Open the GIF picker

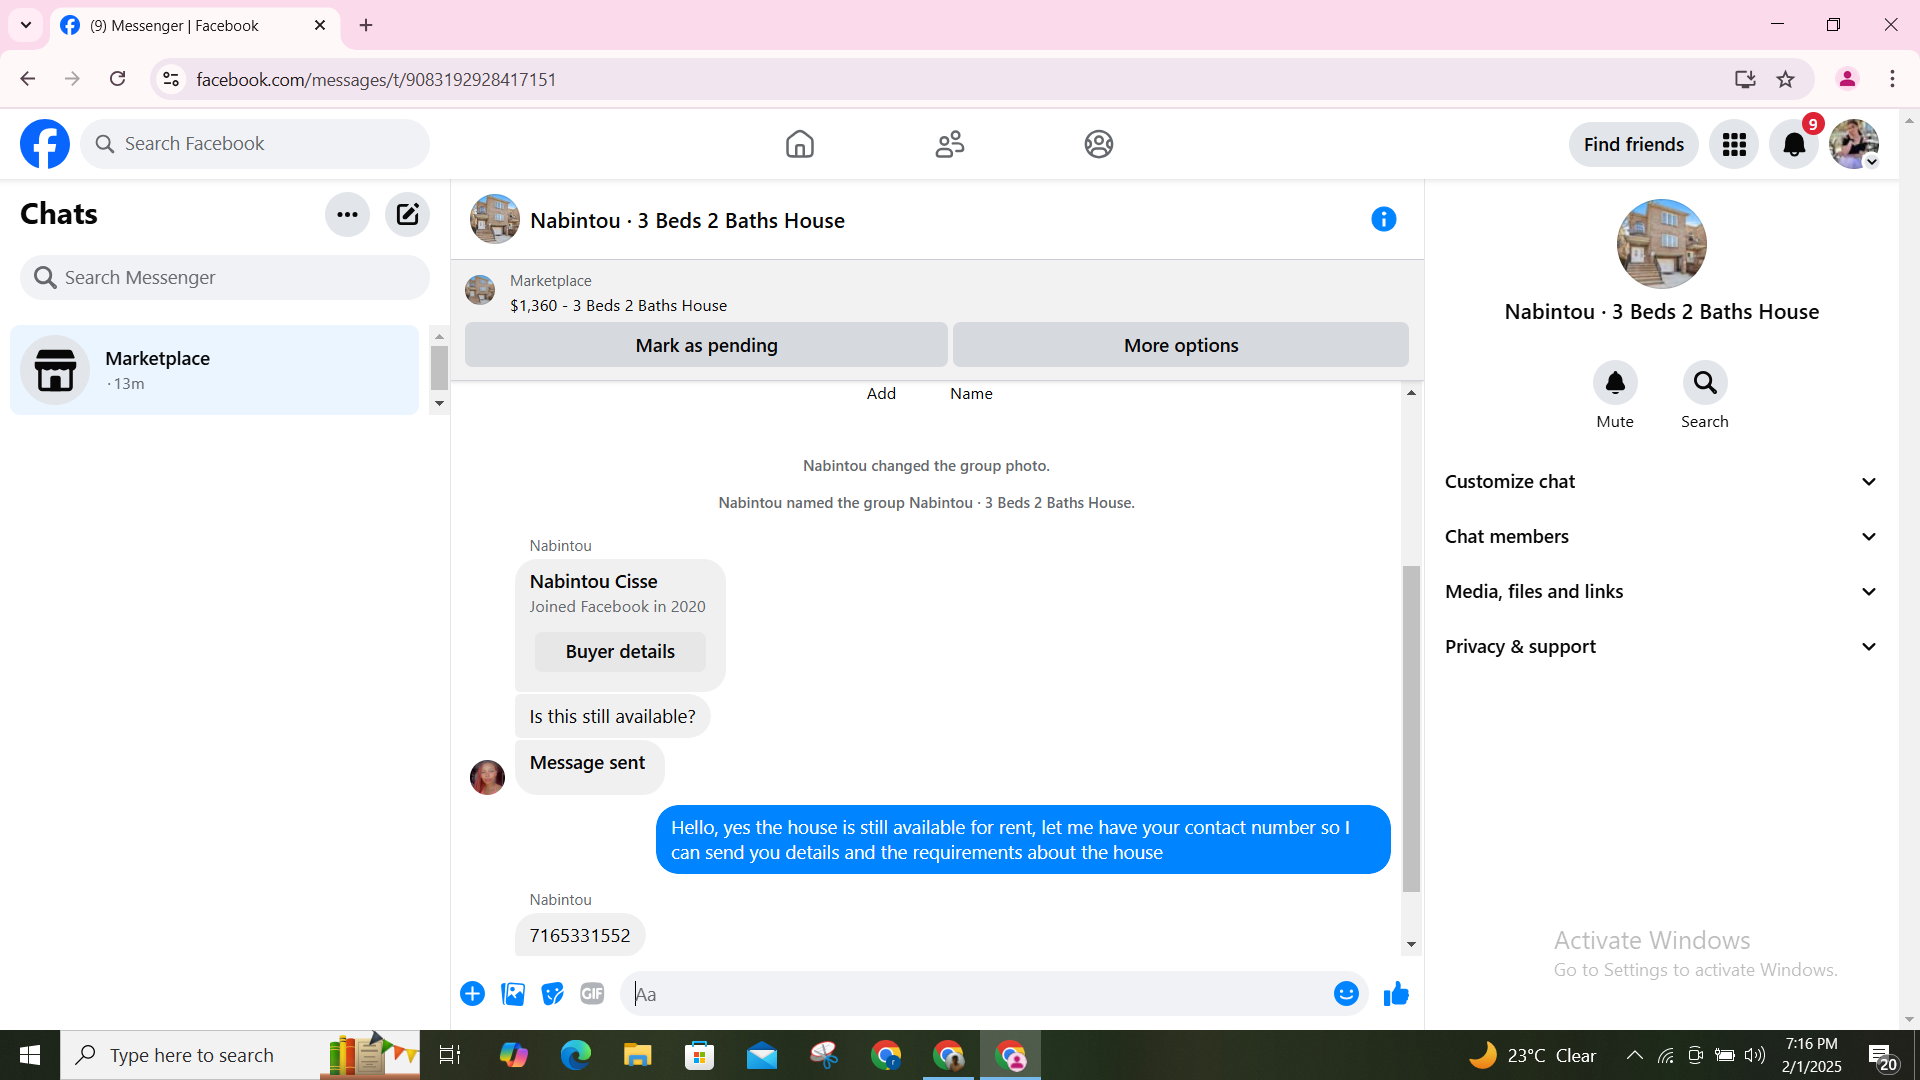[x=592, y=994]
